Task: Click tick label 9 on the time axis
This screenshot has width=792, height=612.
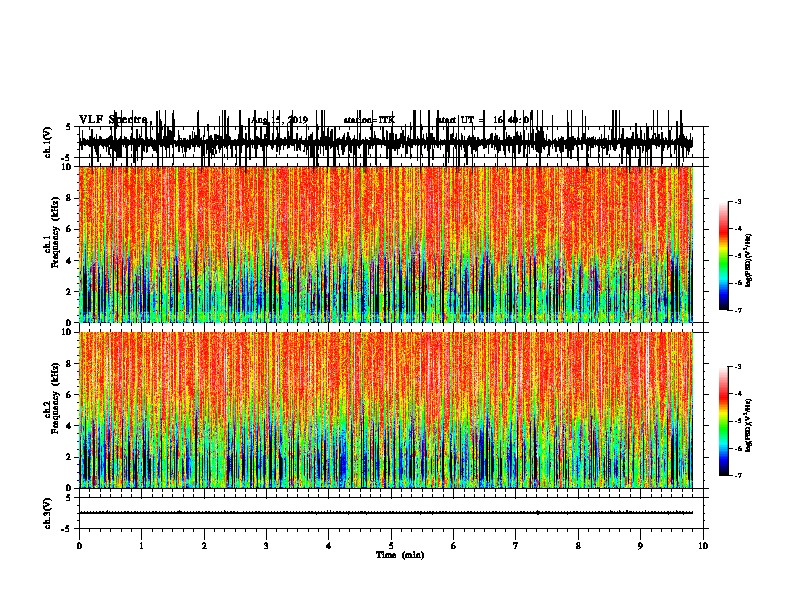Action: point(640,546)
